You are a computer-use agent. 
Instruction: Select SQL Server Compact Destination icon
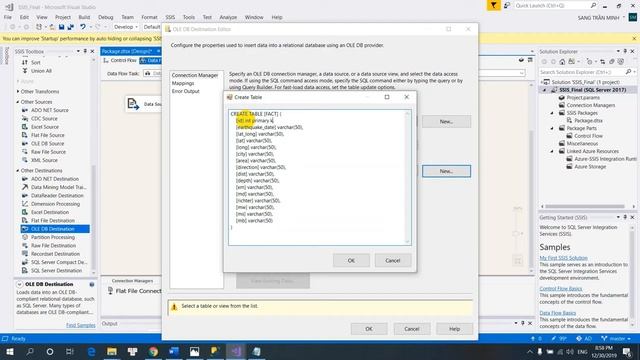pos(25,262)
